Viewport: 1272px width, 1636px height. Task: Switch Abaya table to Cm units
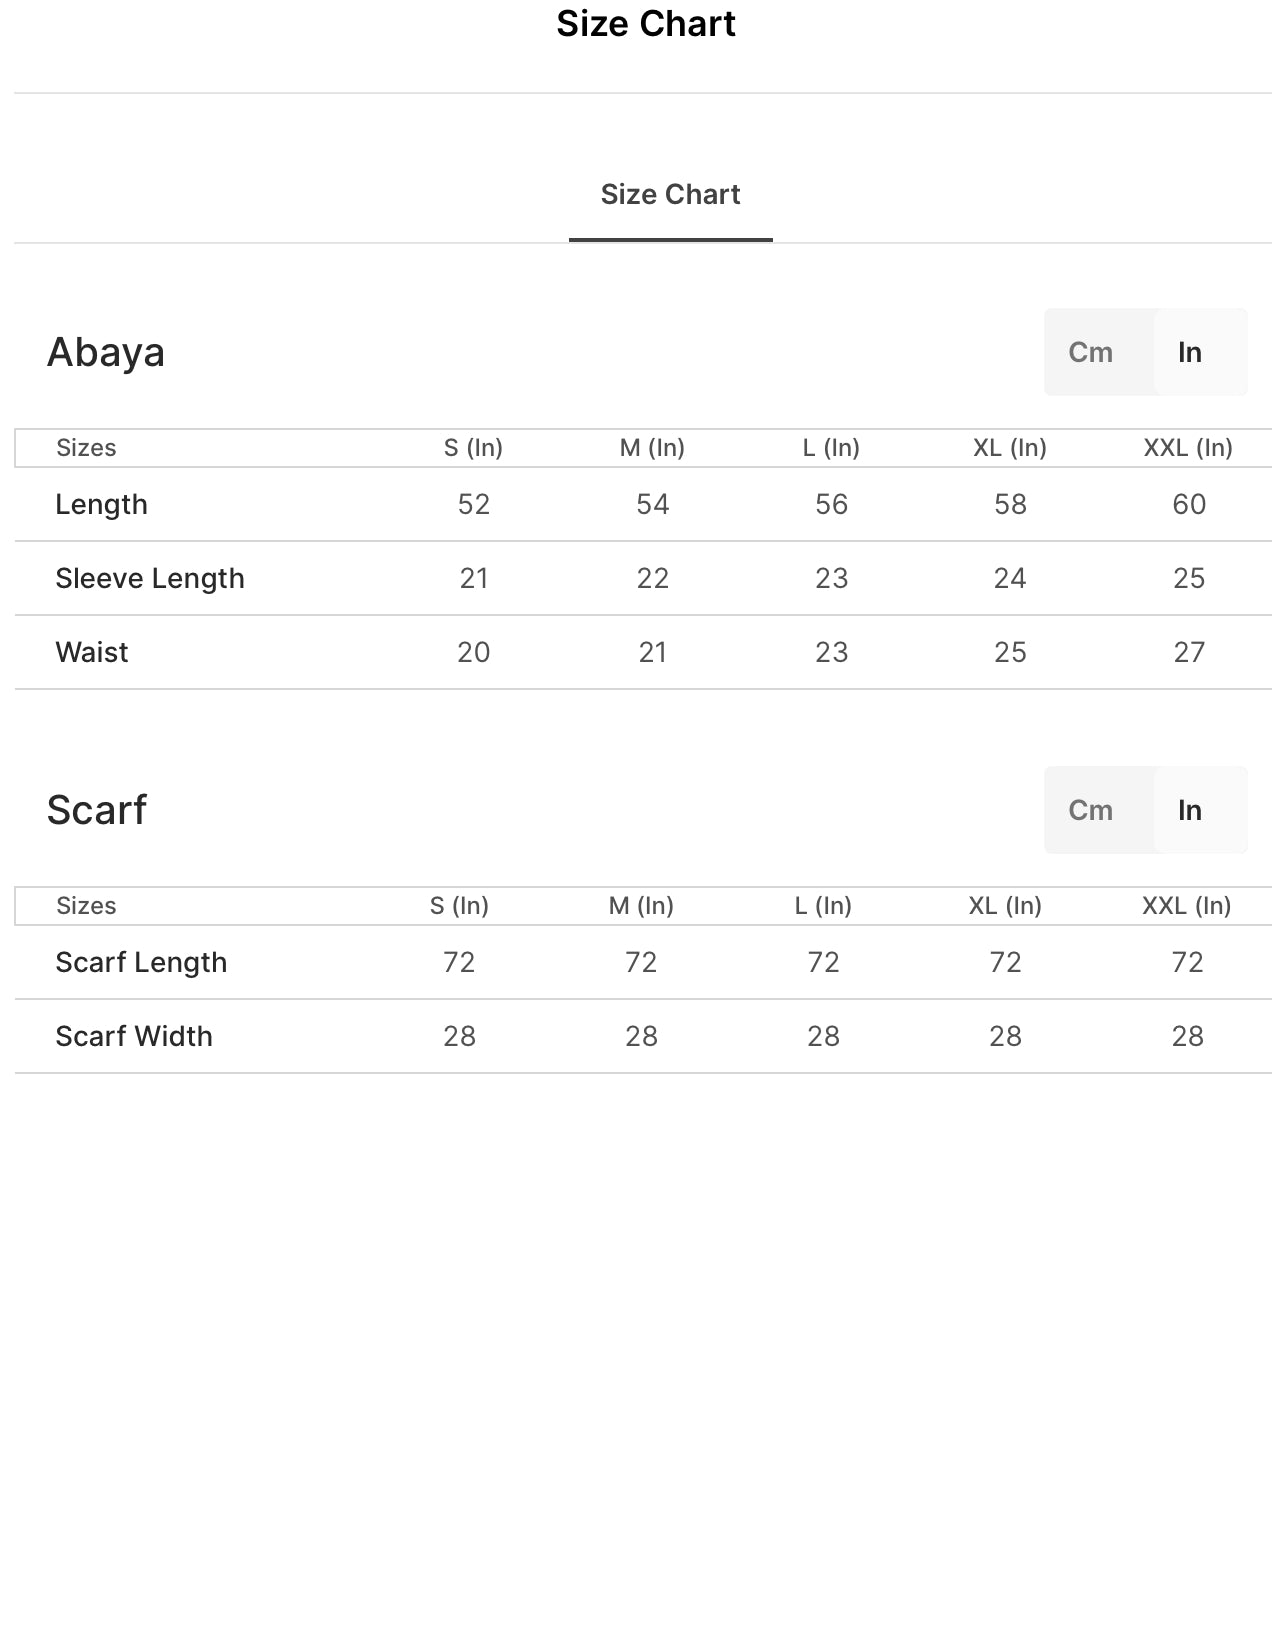(1091, 352)
